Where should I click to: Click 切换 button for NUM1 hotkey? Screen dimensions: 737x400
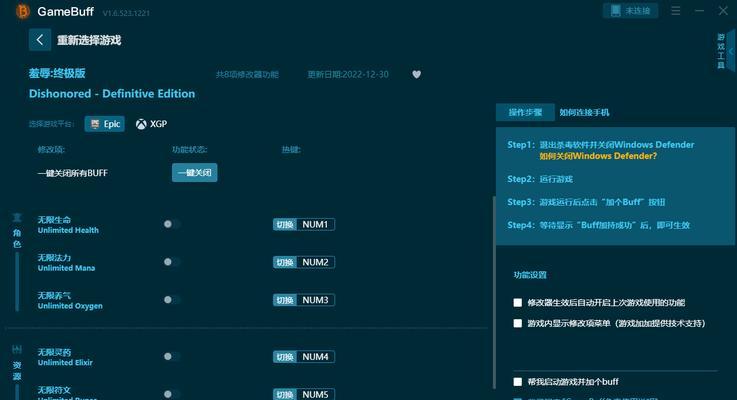pyautogui.click(x=285, y=224)
